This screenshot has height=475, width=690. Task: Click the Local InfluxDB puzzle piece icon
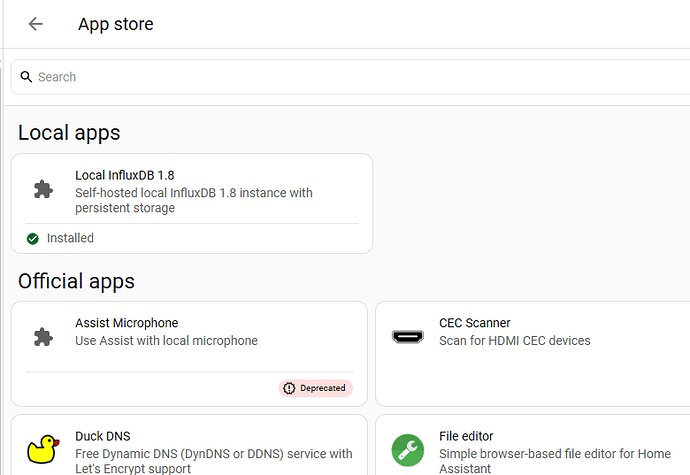pyautogui.click(x=43, y=190)
